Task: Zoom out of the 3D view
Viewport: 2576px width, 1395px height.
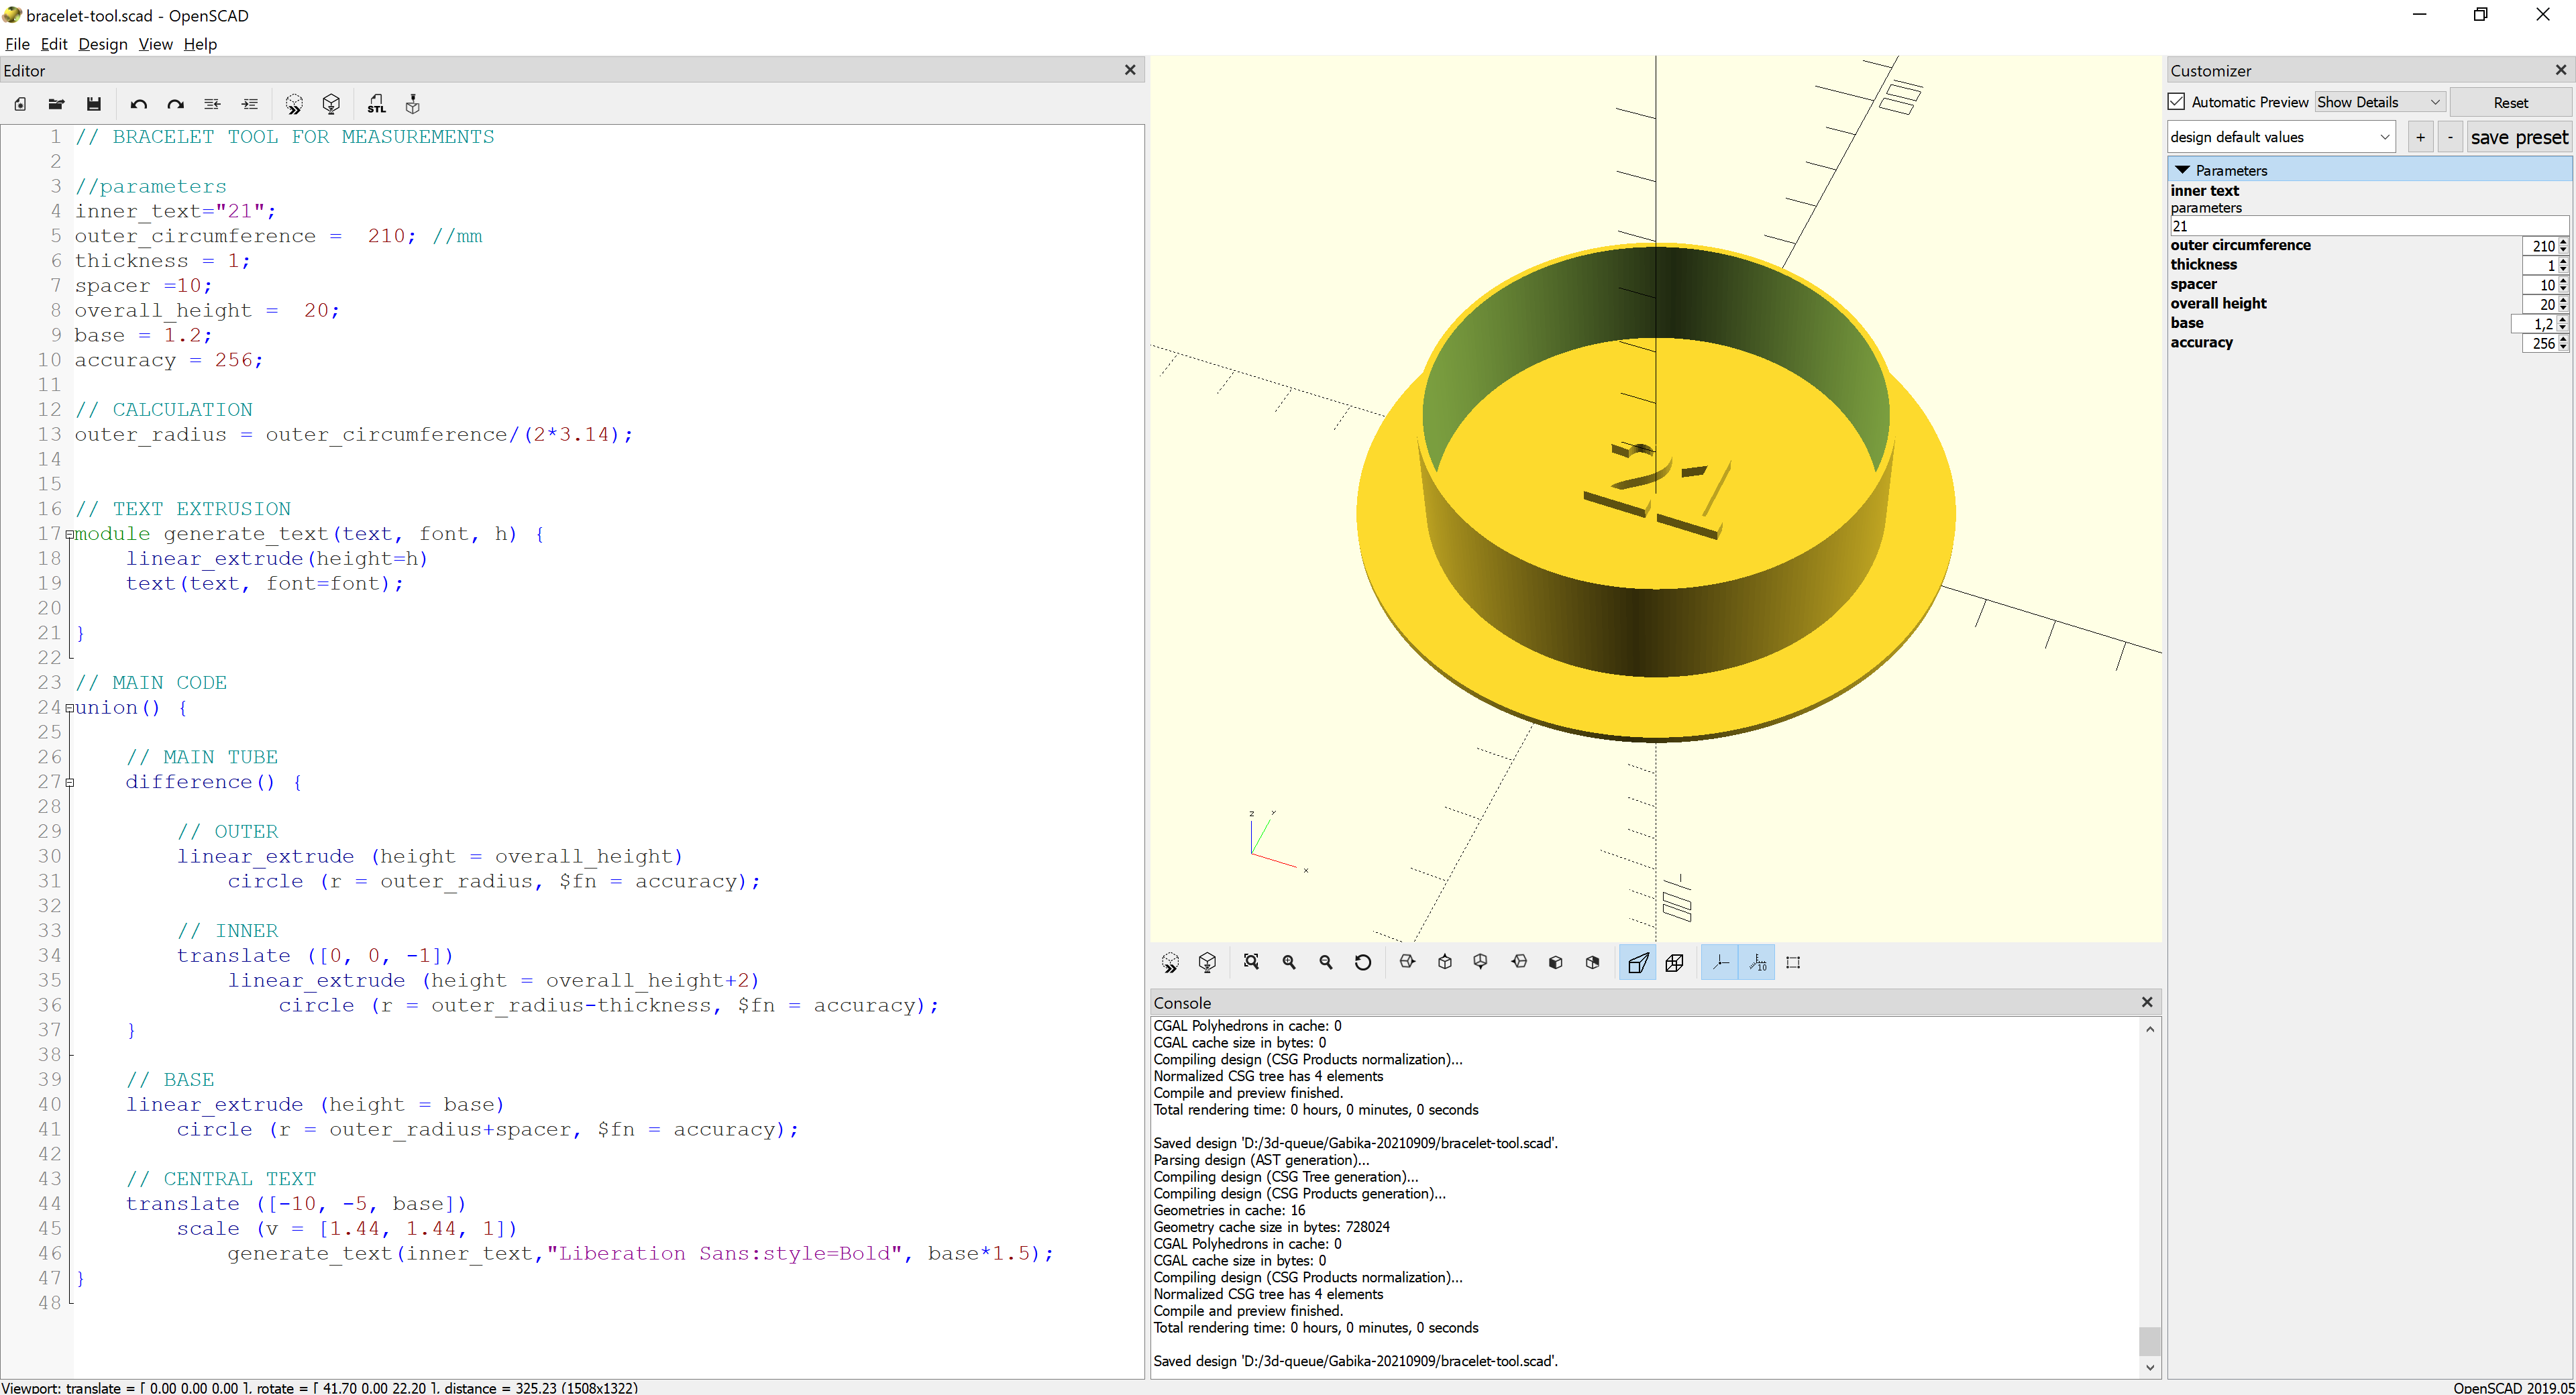Action: tap(1326, 962)
